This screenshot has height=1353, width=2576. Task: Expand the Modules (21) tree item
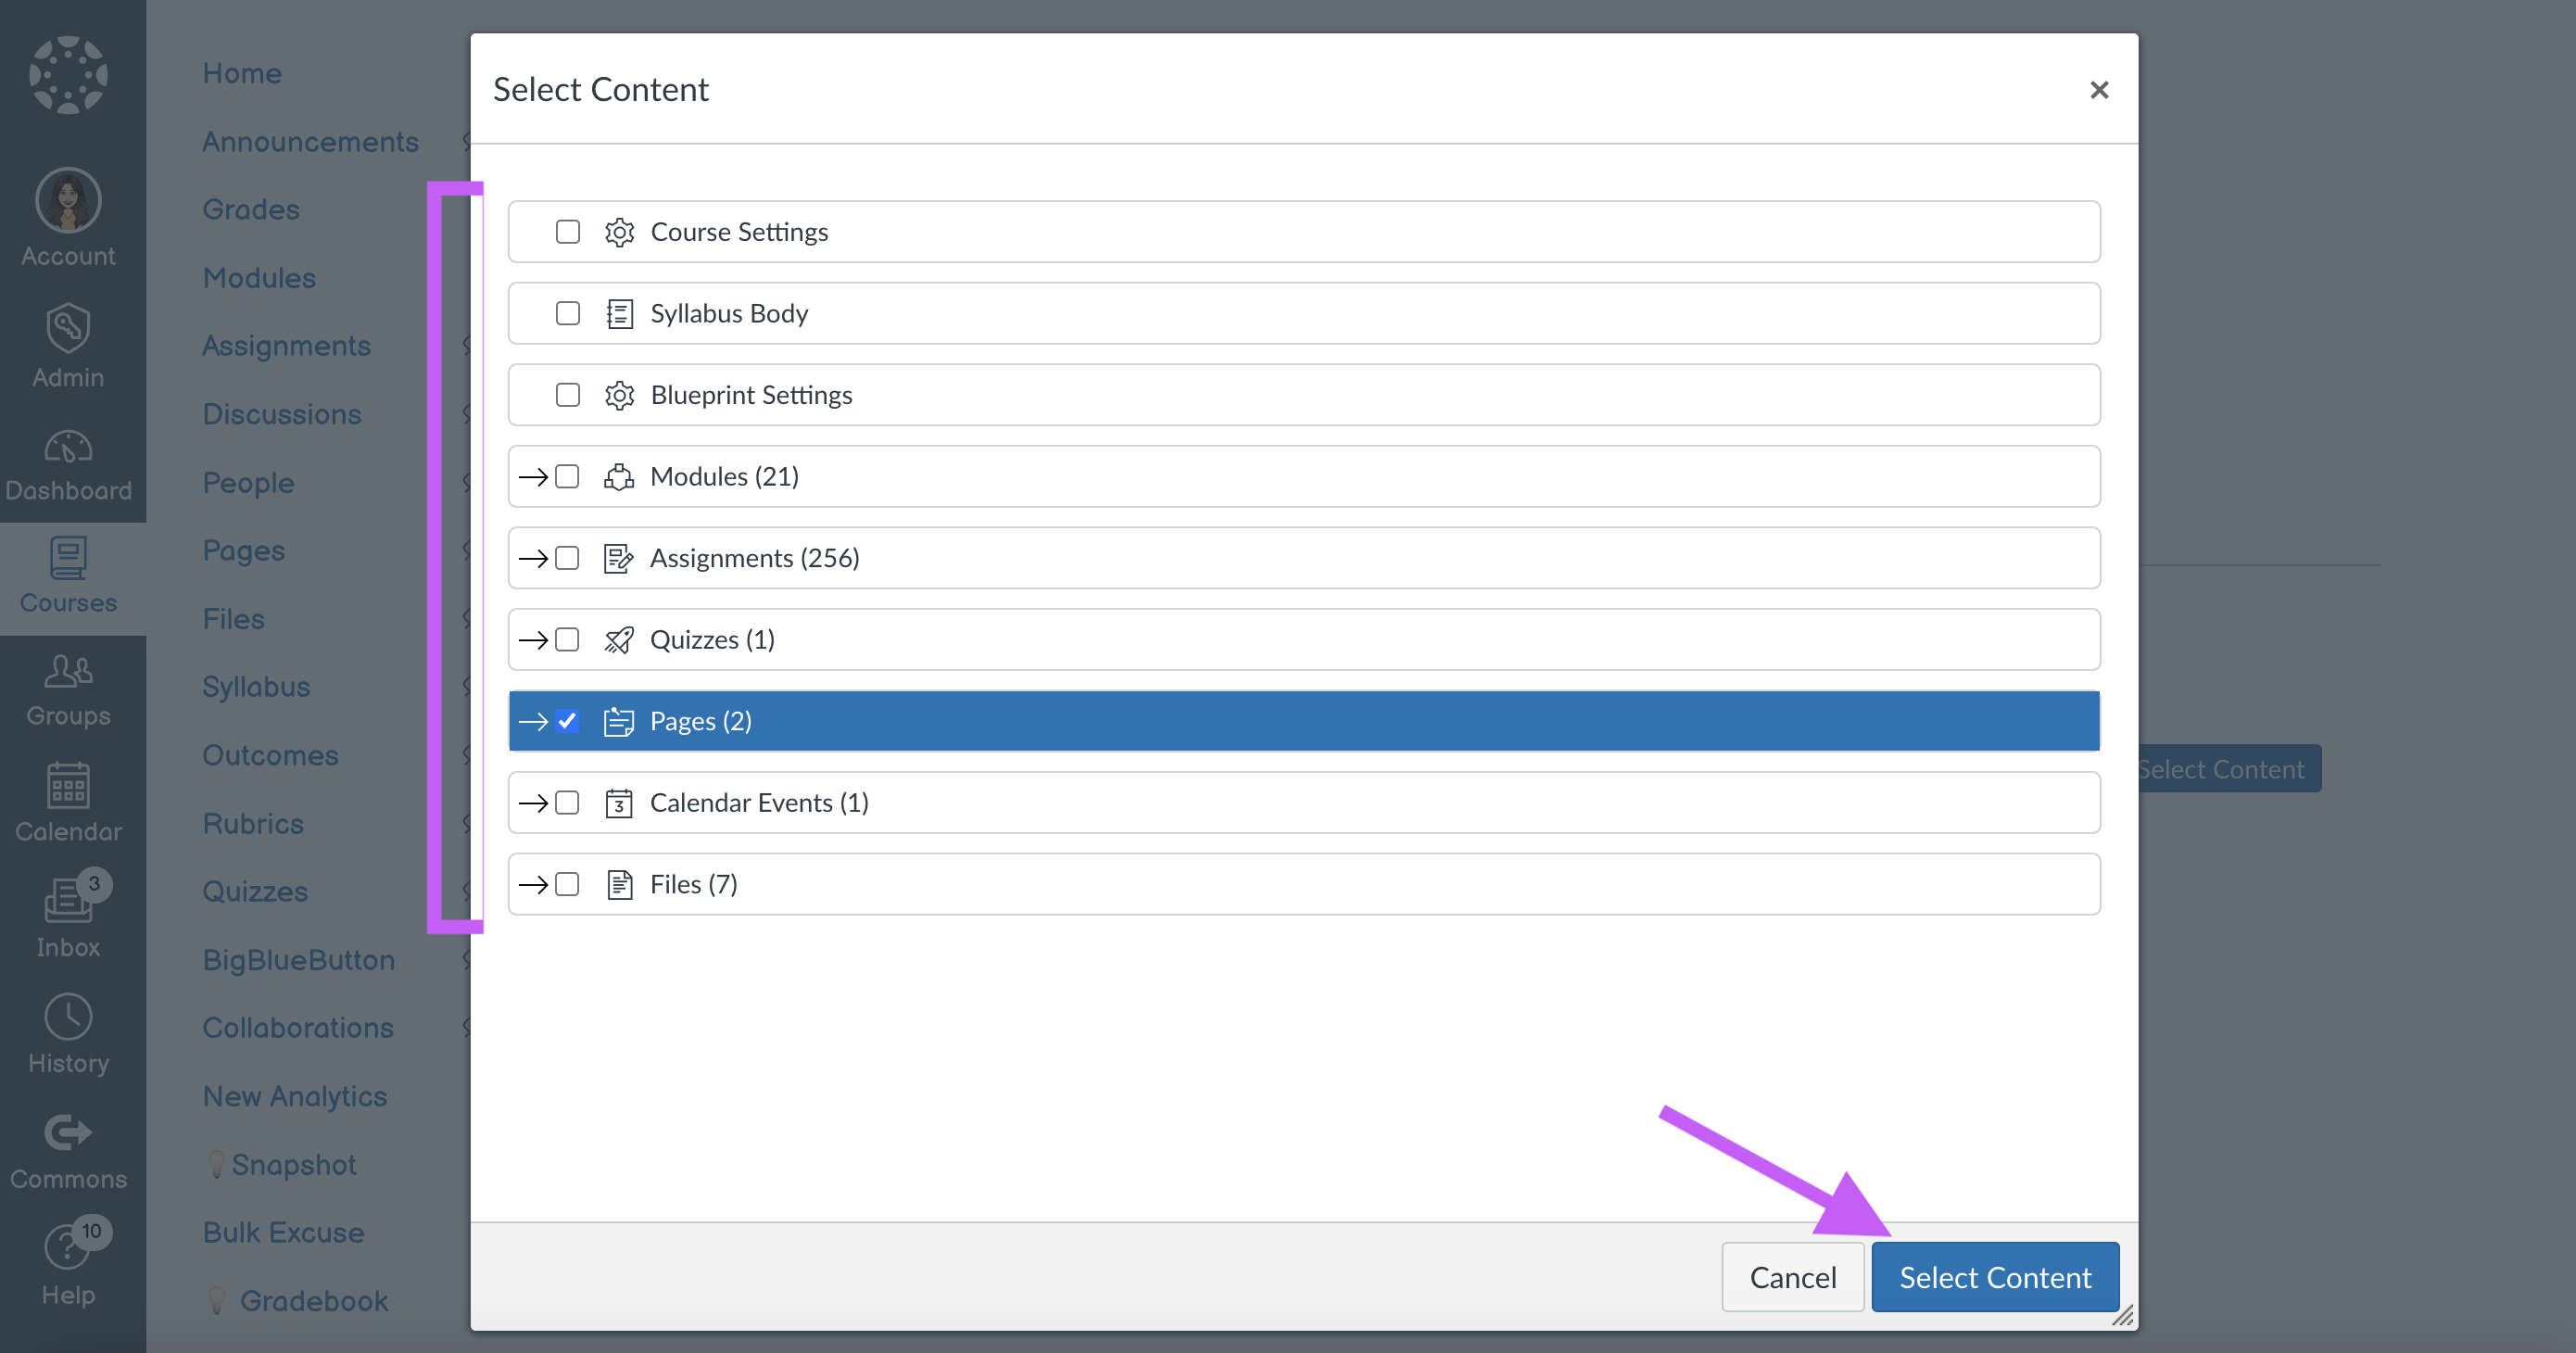[535, 475]
